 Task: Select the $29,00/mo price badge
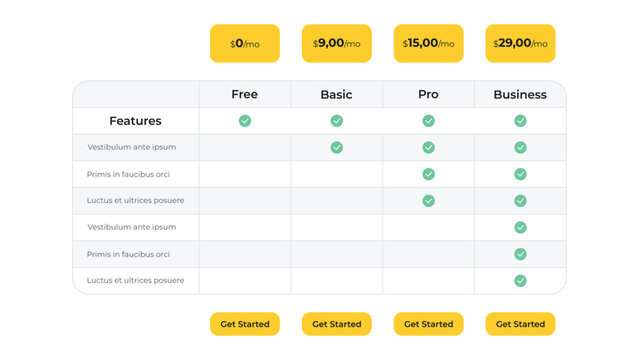520,44
